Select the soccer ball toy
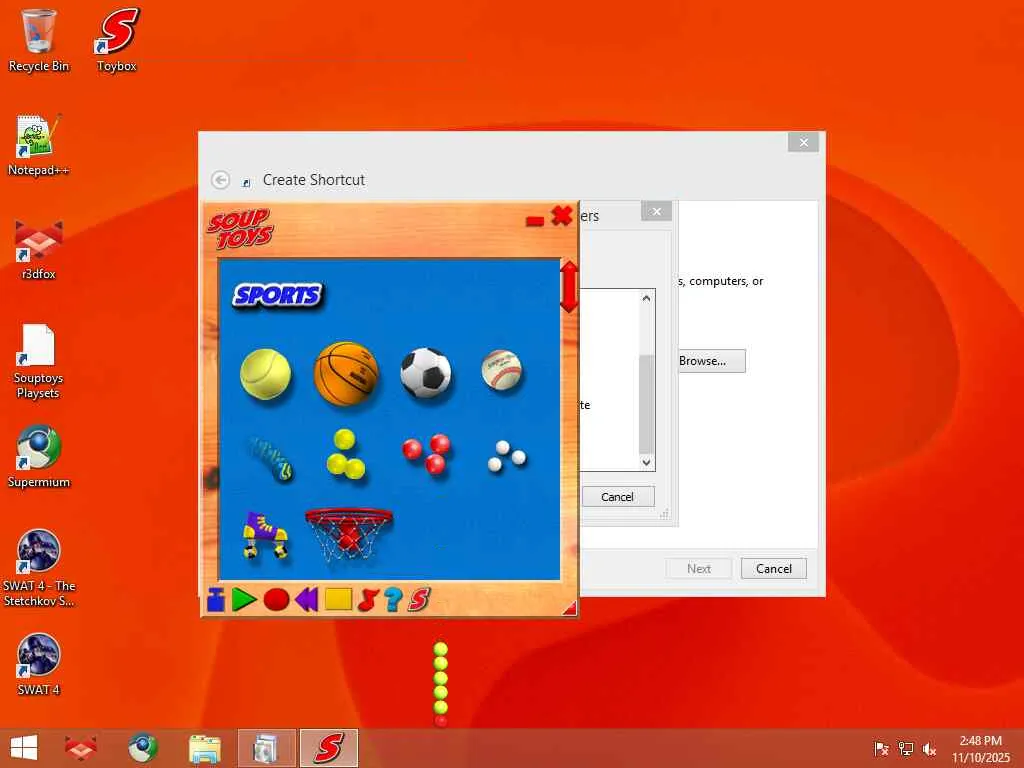This screenshot has width=1024, height=768. click(426, 372)
